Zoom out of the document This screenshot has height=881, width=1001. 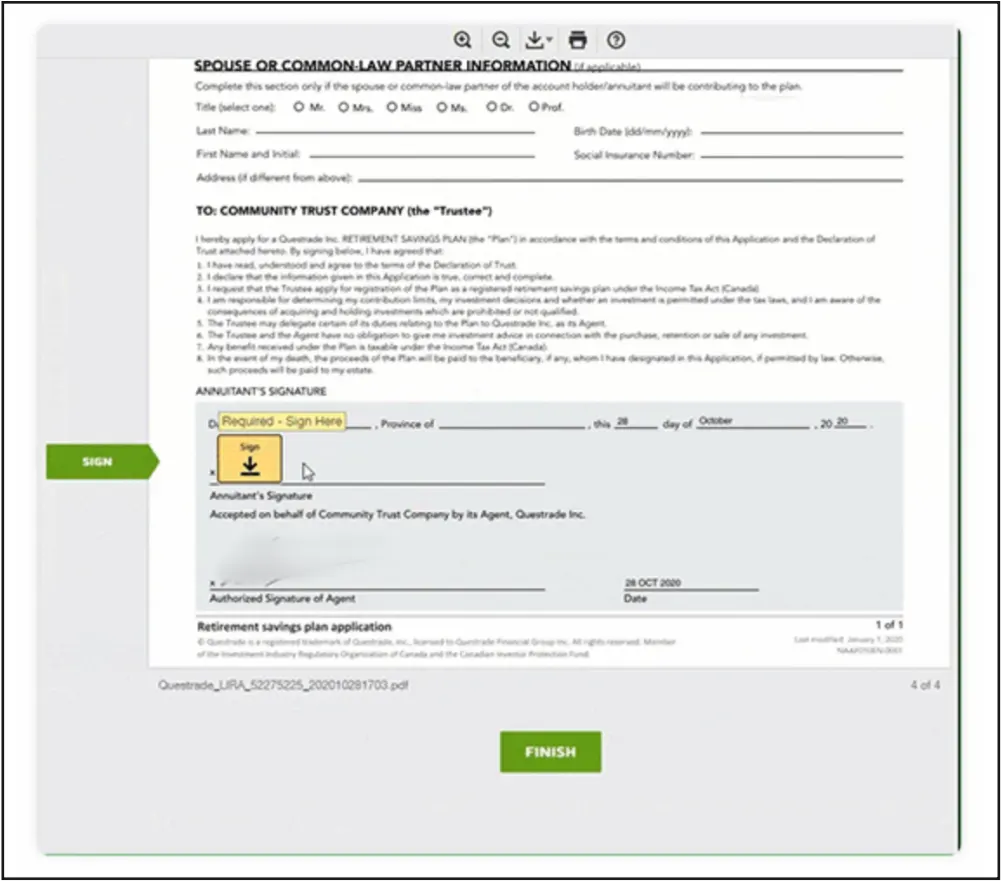(x=501, y=40)
